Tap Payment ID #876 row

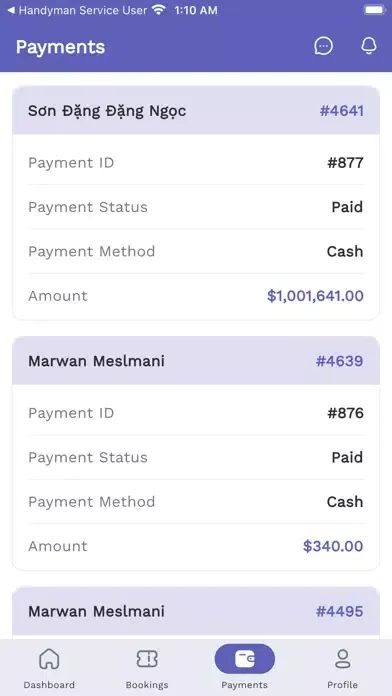pos(196,413)
